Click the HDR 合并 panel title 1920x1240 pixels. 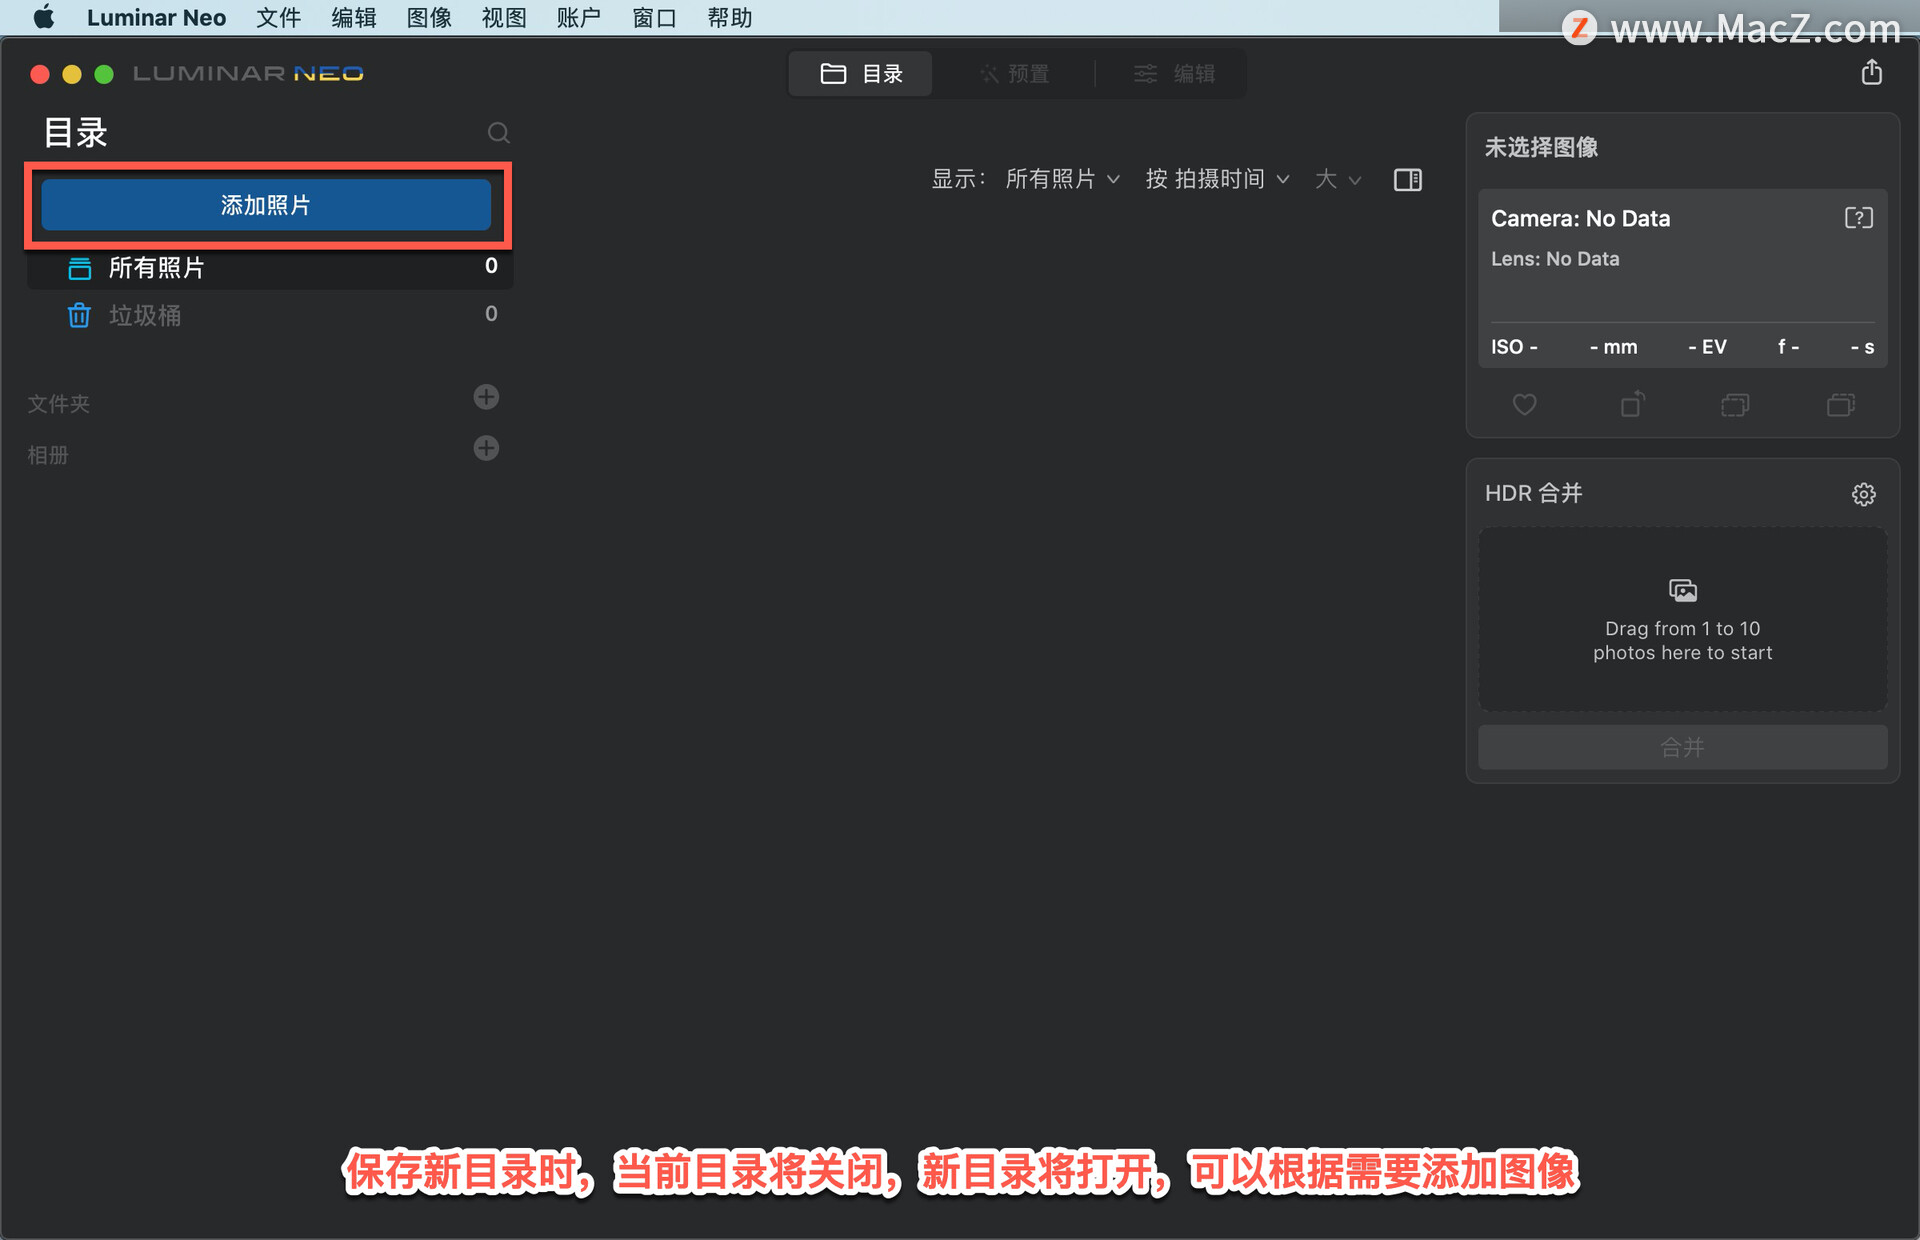coord(1533,493)
